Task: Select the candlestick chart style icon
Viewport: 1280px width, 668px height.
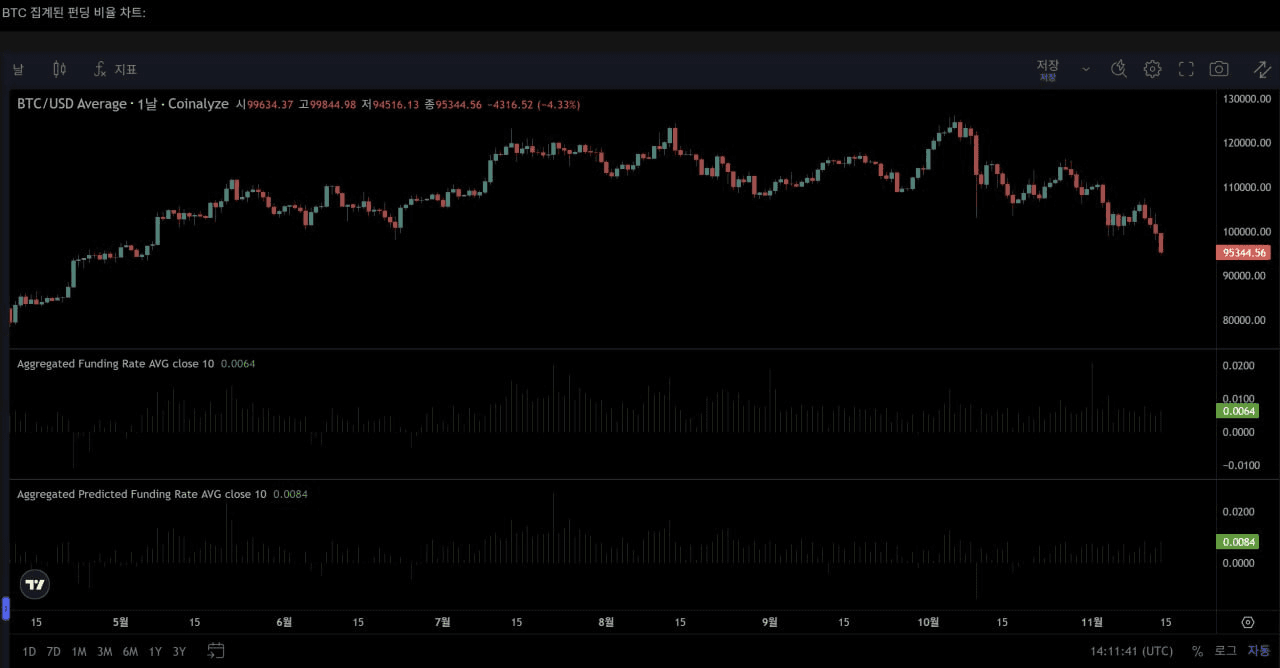Action: [x=59, y=69]
